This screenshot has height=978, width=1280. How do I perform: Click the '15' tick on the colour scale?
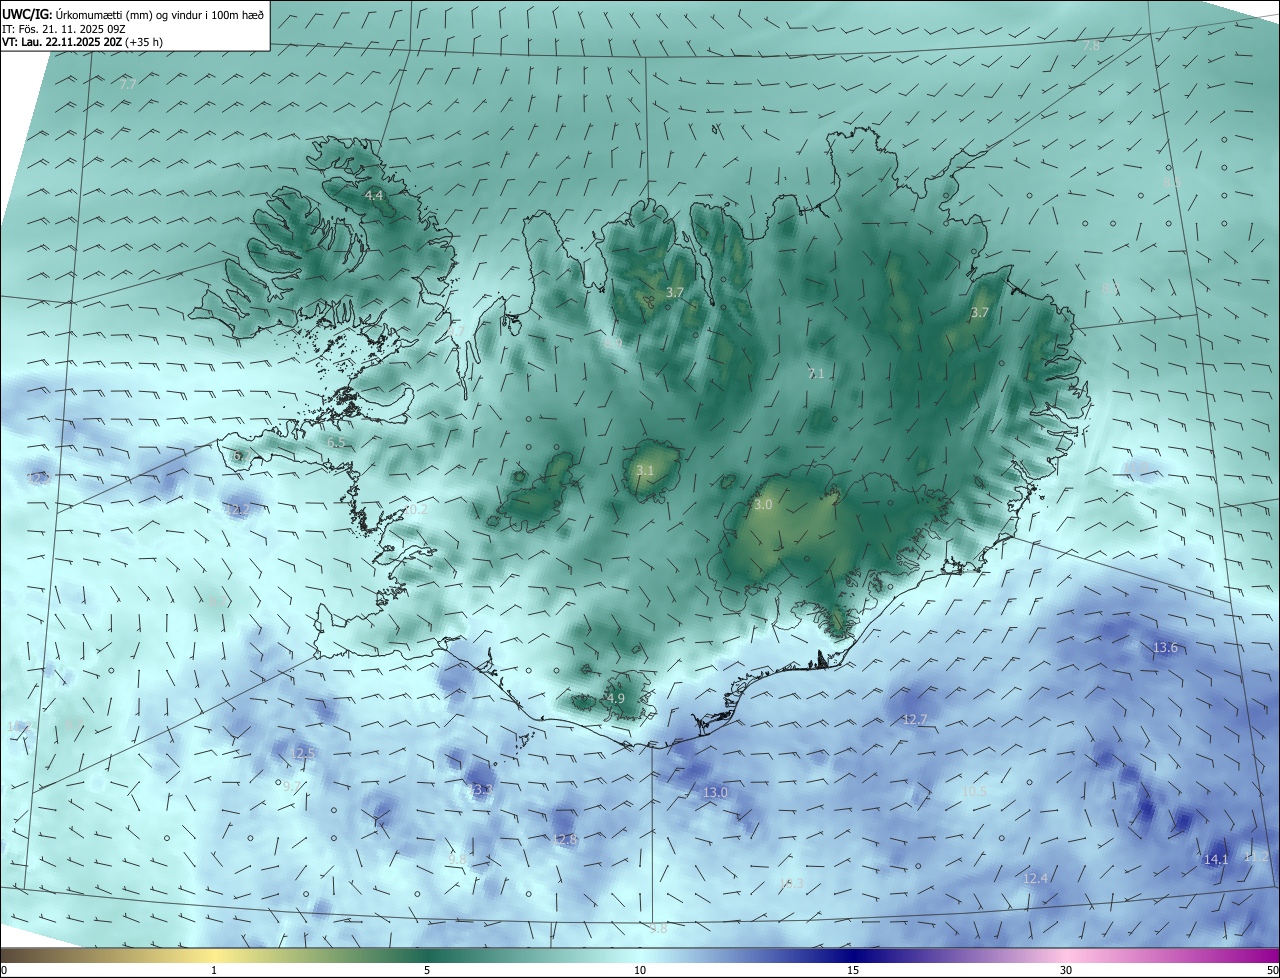click(x=853, y=970)
